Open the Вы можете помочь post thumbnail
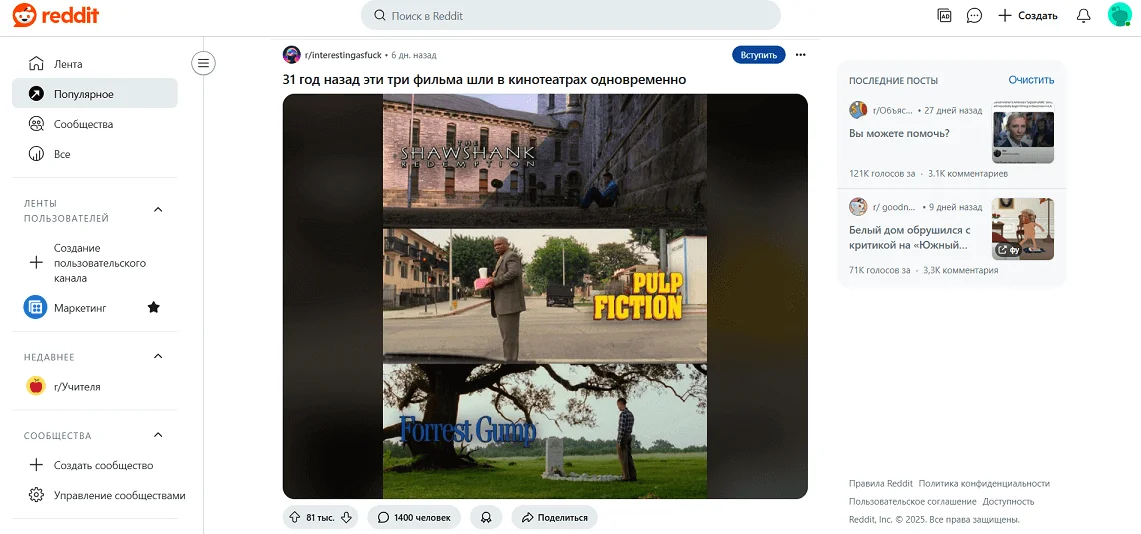Image resolution: width=1141 pixels, height=534 pixels. [1023, 136]
